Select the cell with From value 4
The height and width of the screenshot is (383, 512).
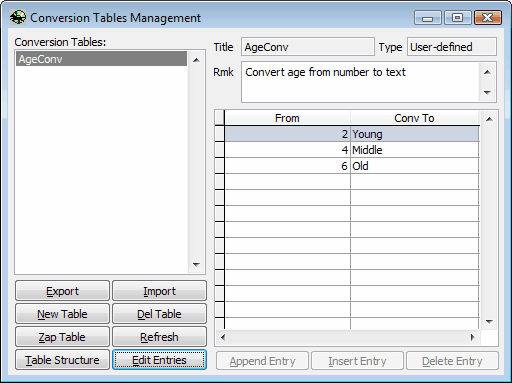pyautogui.click(x=287, y=150)
